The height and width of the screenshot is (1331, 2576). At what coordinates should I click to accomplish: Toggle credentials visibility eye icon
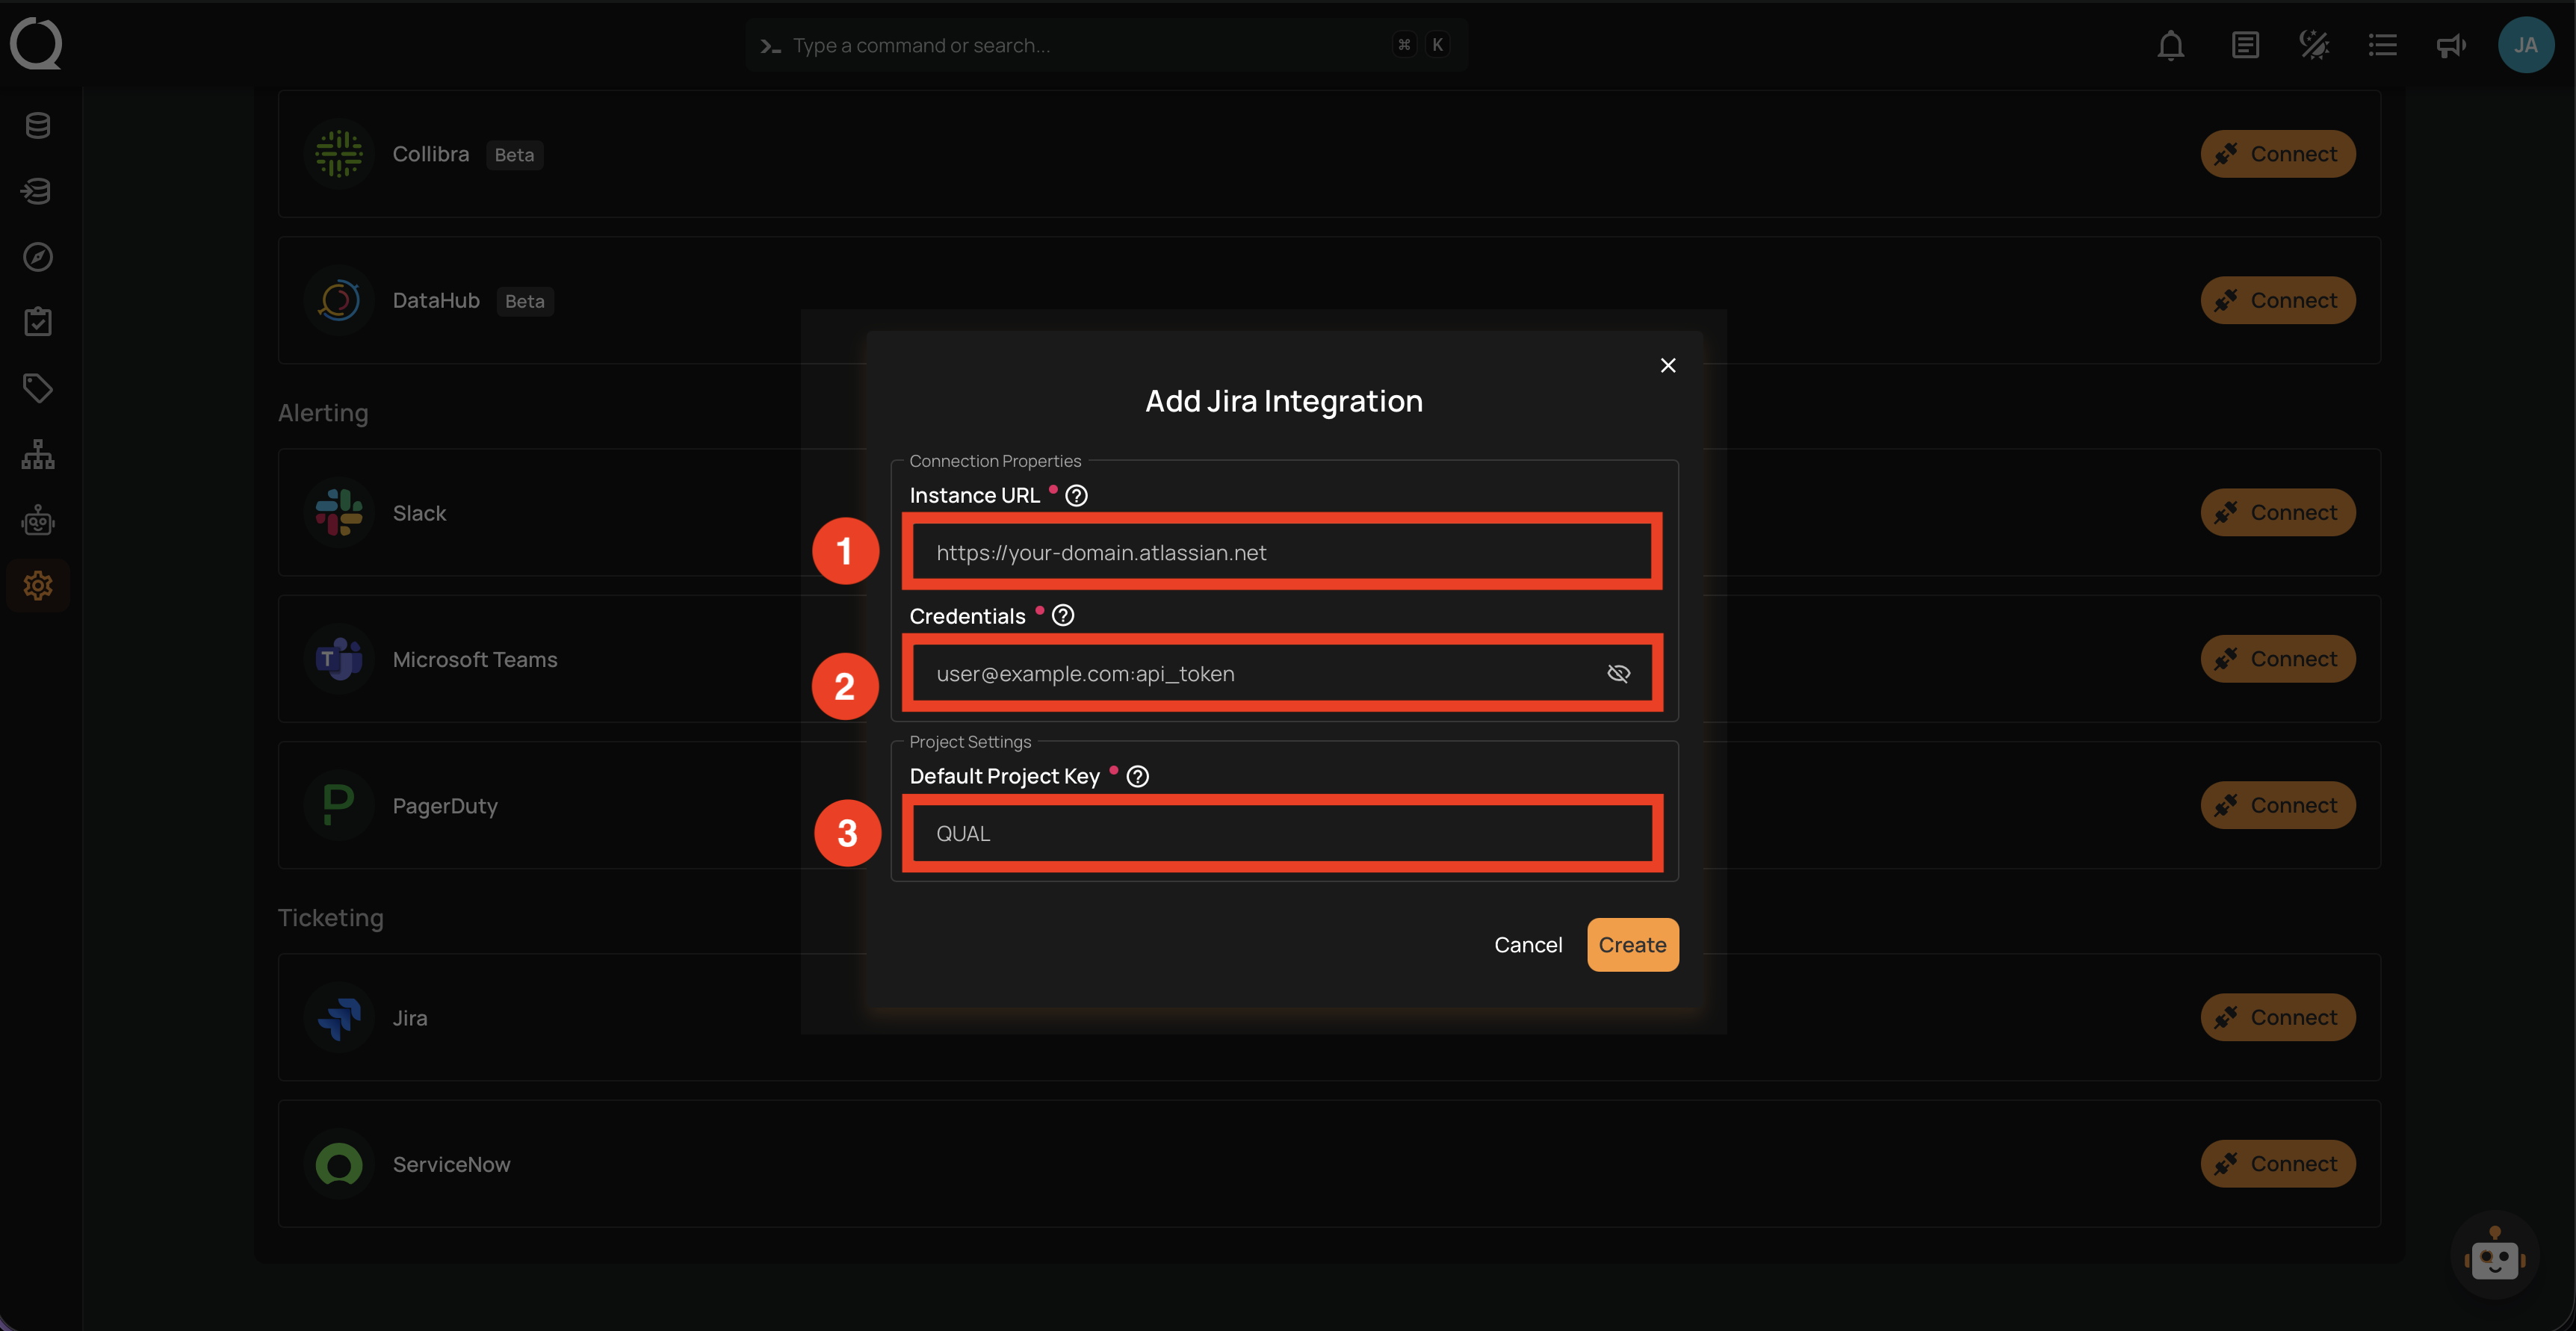1618,674
